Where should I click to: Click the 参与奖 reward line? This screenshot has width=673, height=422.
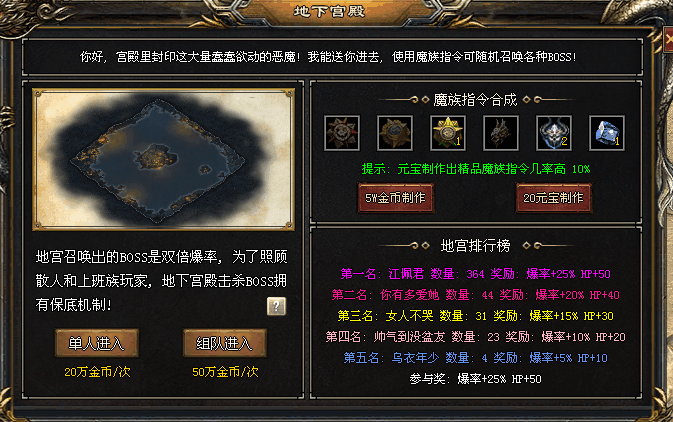coord(476,379)
